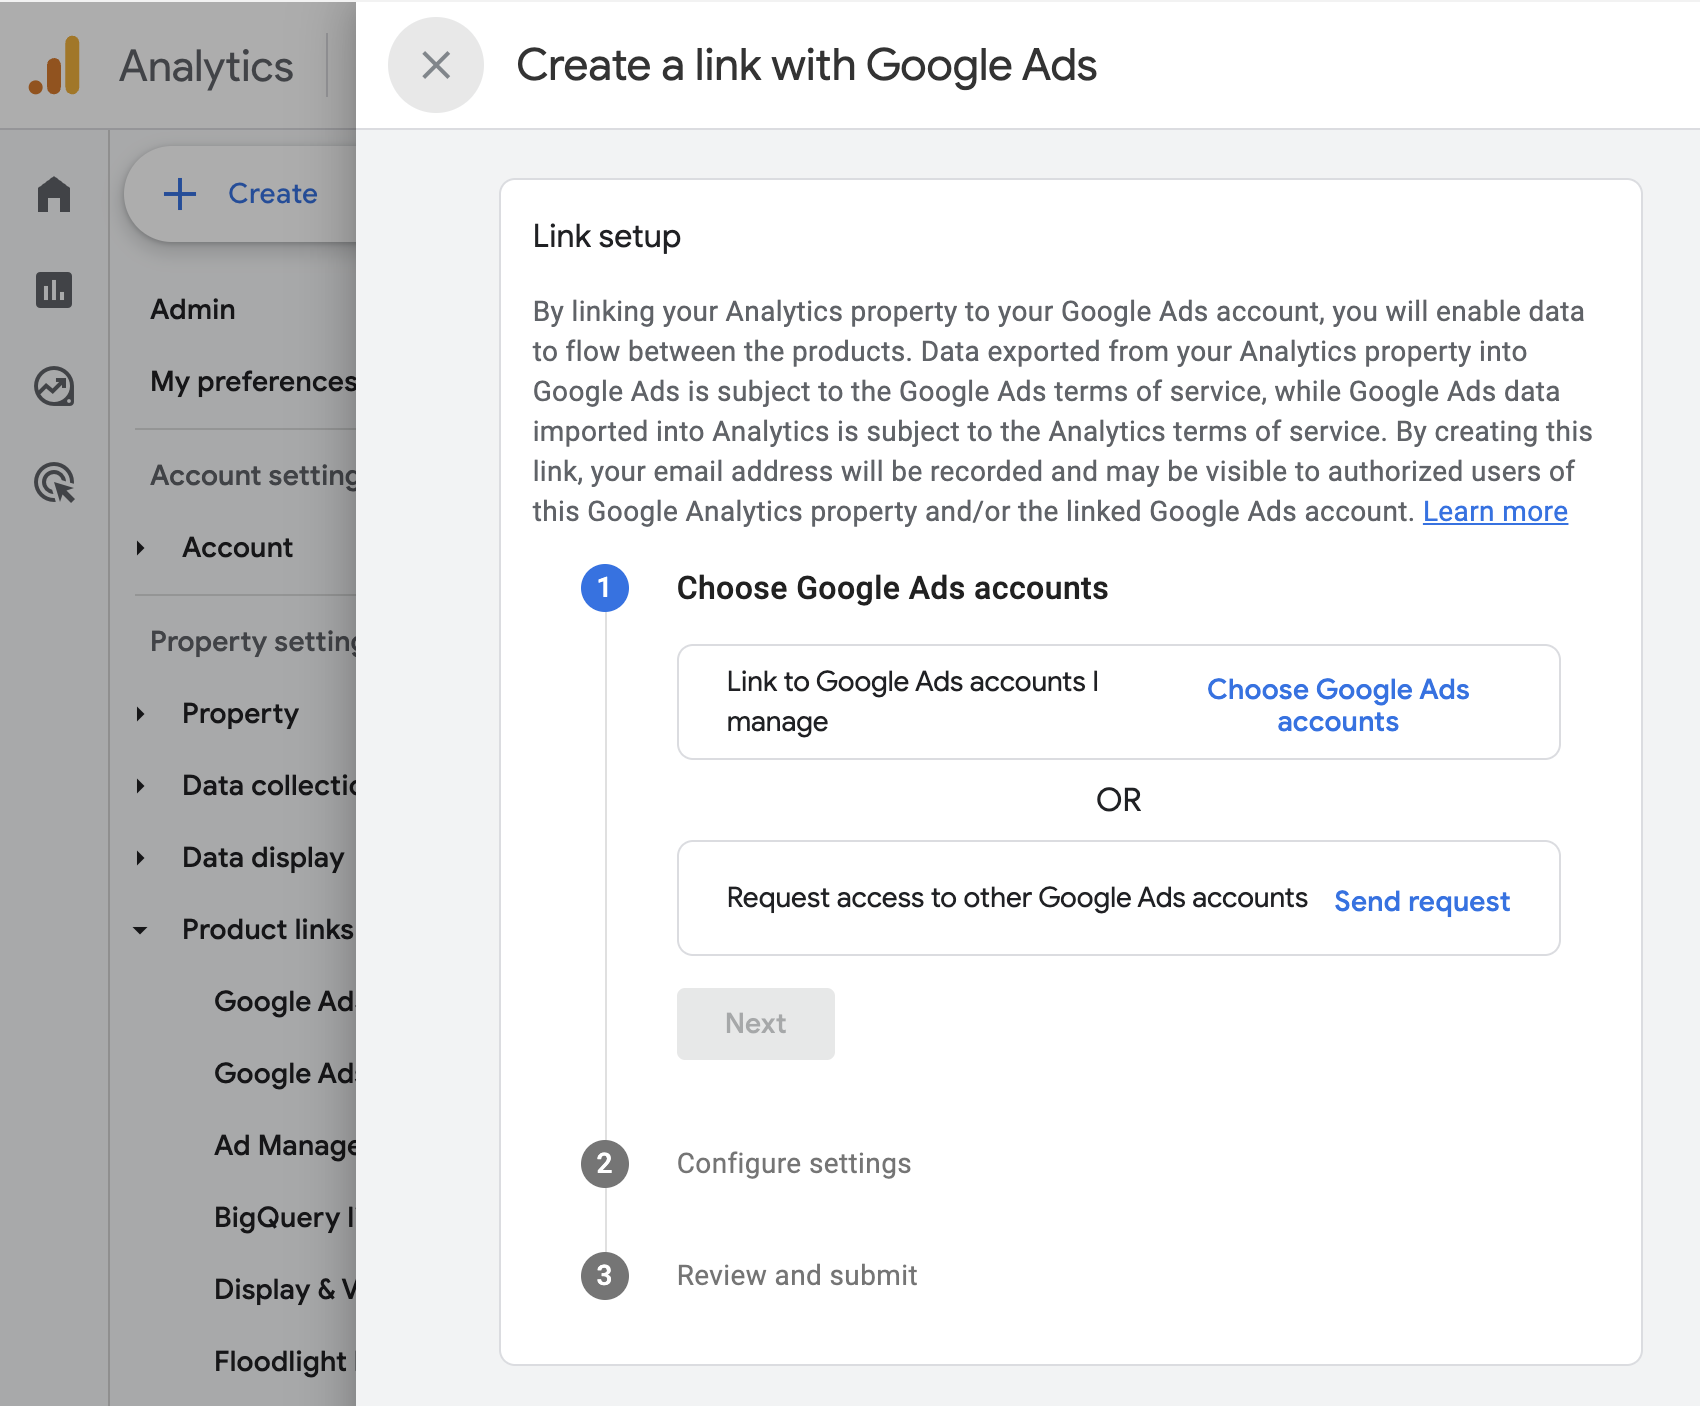The height and width of the screenshot is (1406, 1700).
Task: Expand the Data collection arrow
Action: (x=141, y=786)
